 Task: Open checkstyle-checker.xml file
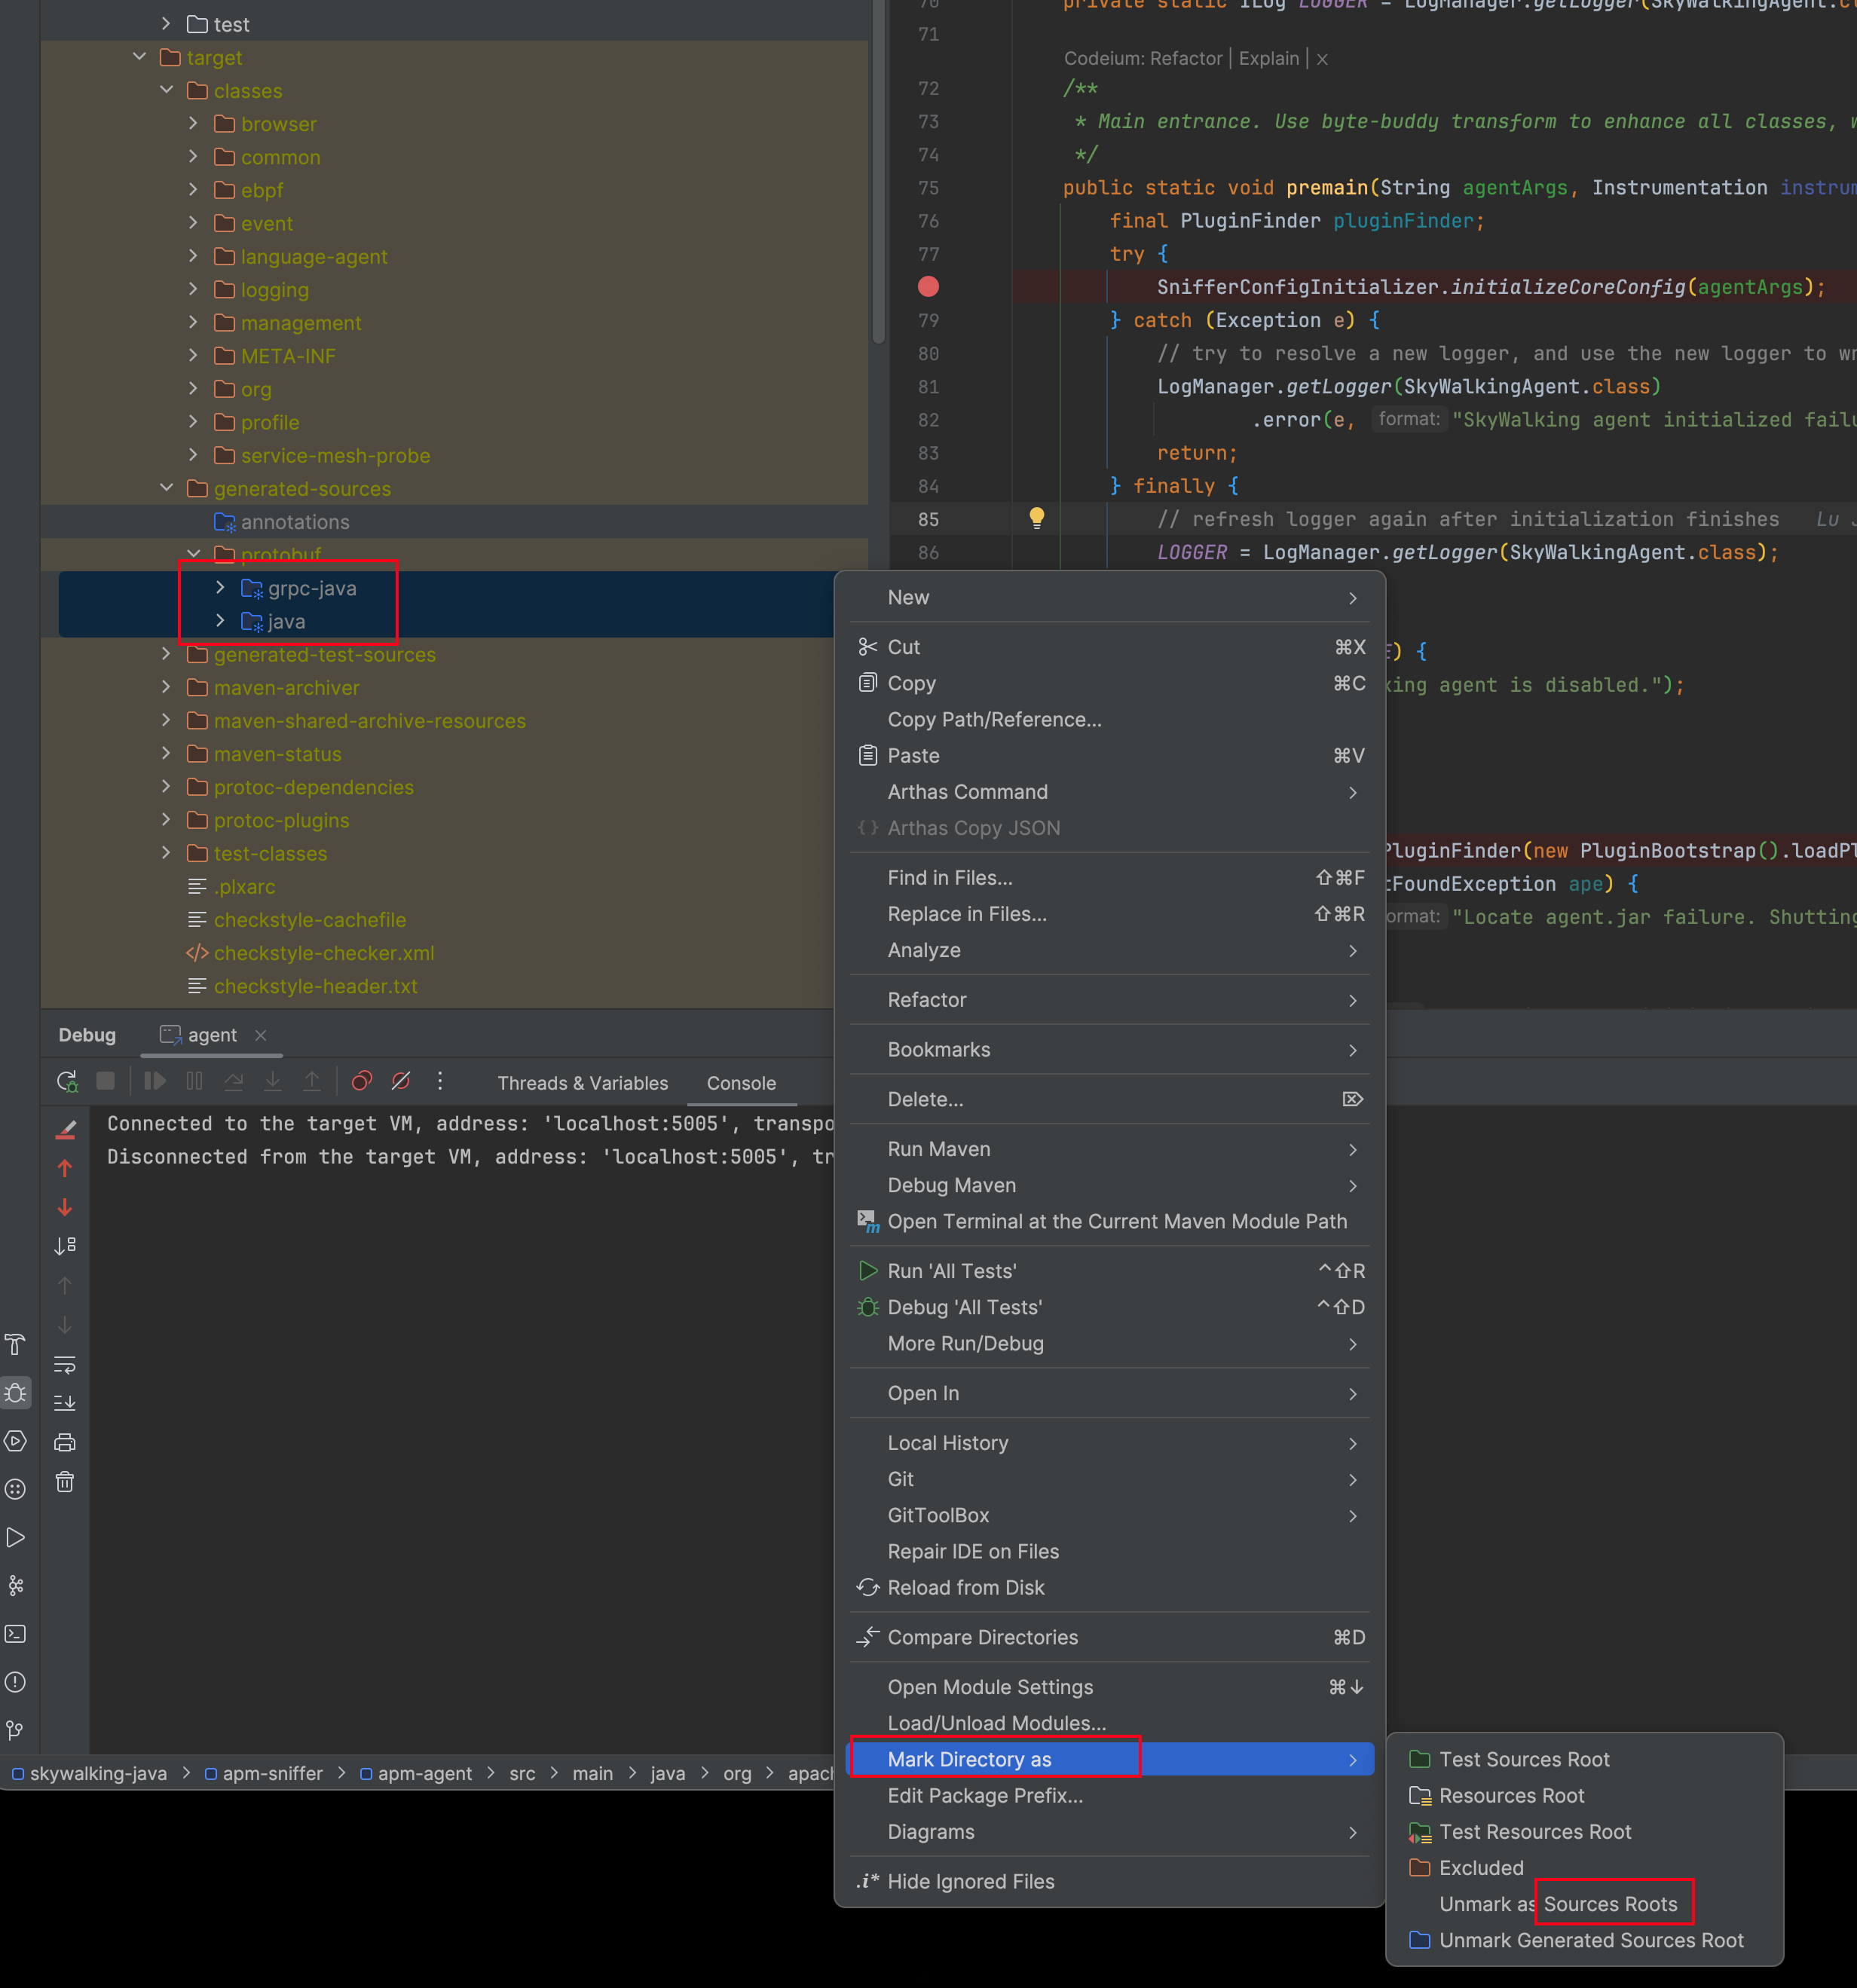coord(310,952)
